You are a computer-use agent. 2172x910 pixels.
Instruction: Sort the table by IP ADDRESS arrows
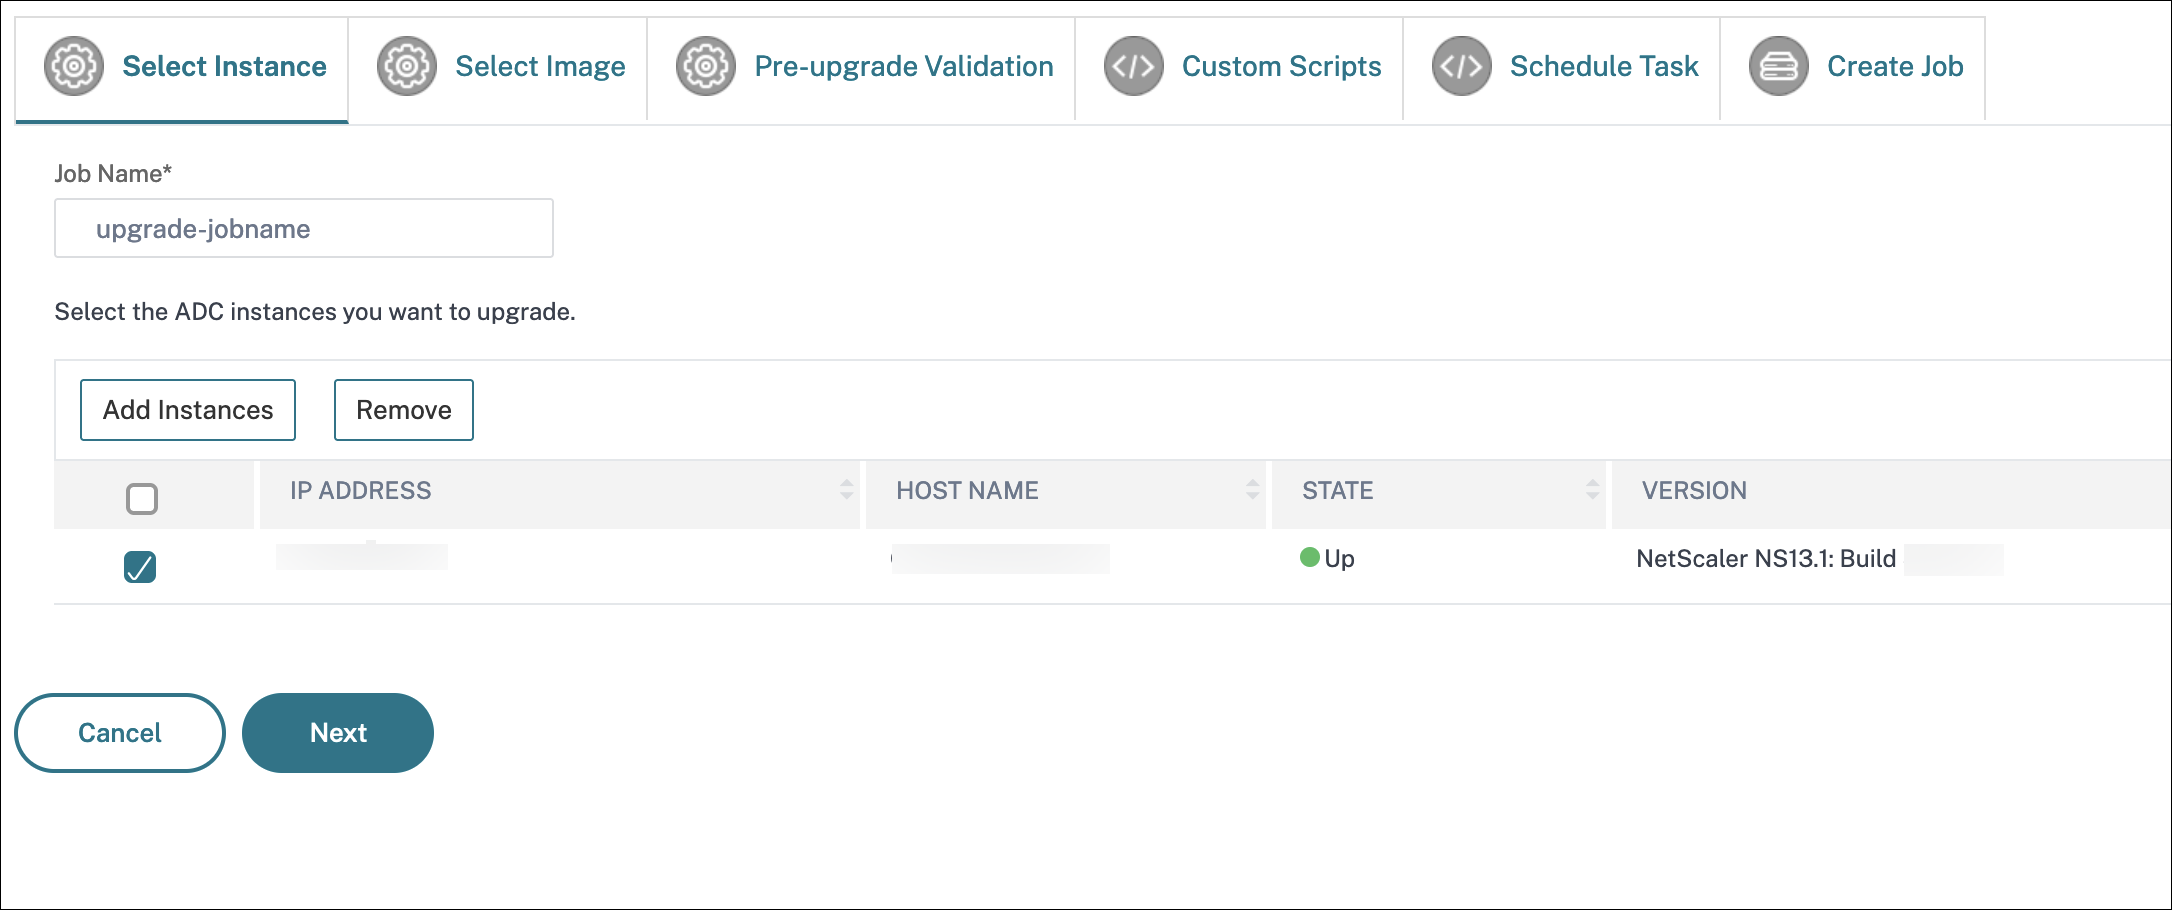[x=847, y=490]
